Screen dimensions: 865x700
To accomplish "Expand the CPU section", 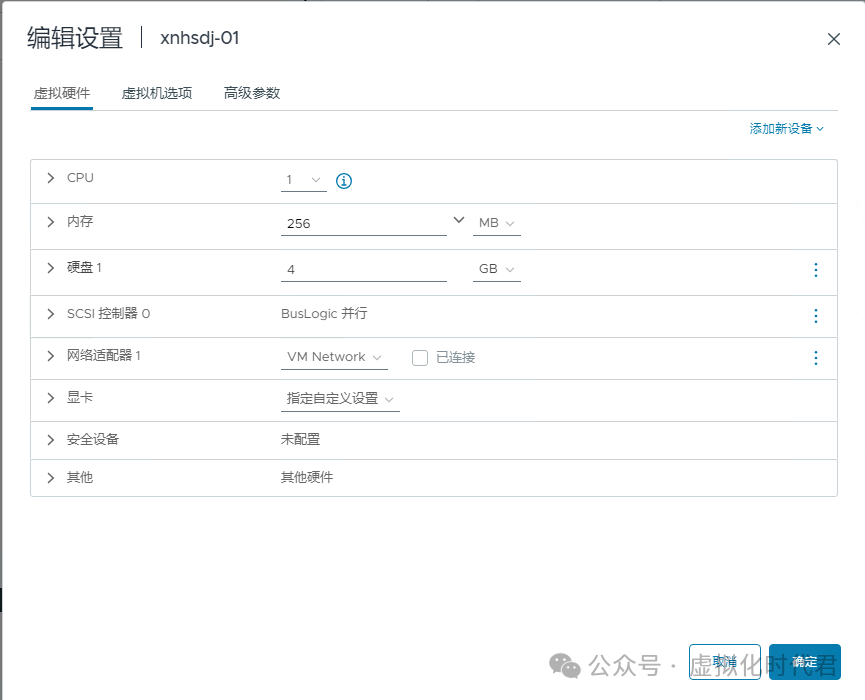I will 50,178.
